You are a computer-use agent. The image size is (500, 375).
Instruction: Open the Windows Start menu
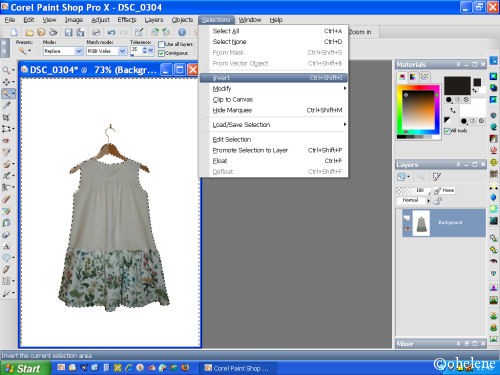tap(25, 368)
